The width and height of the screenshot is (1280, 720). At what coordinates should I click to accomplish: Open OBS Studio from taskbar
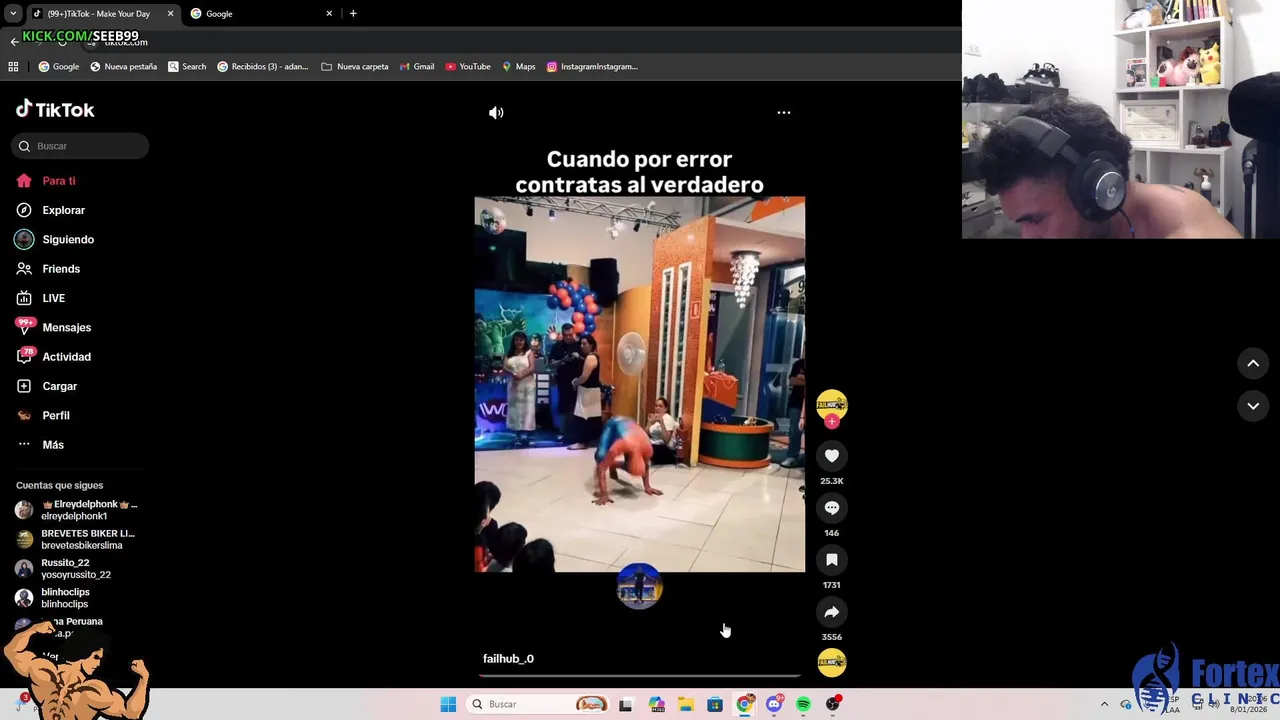(x=833, y=705)
